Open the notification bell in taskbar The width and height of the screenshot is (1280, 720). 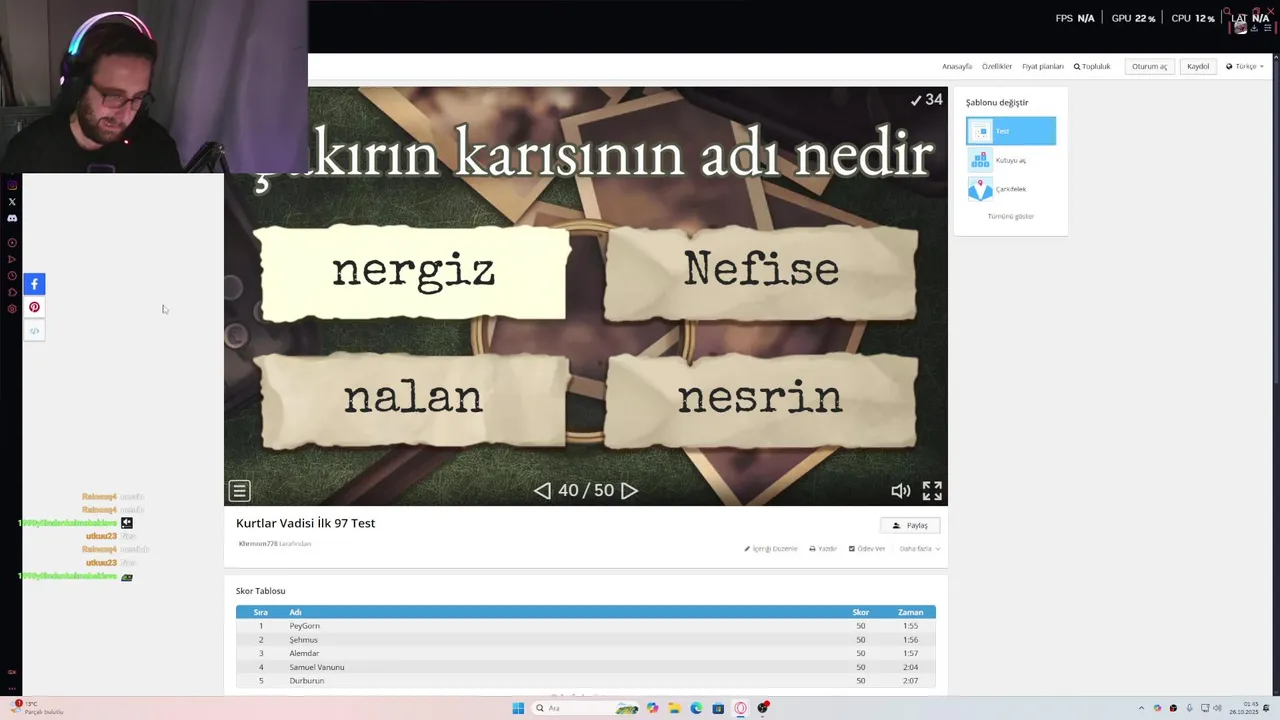pos(1267,708)
